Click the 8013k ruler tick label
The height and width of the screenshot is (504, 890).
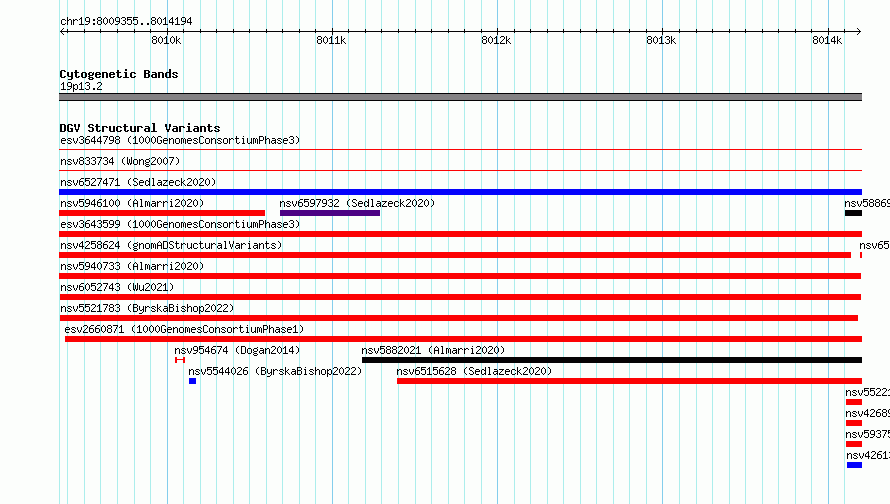coord(661,40)
